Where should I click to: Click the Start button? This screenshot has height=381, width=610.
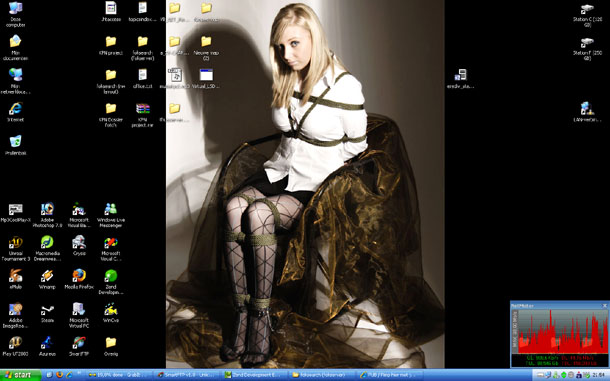pyautogui.click(x=21, y=375)
